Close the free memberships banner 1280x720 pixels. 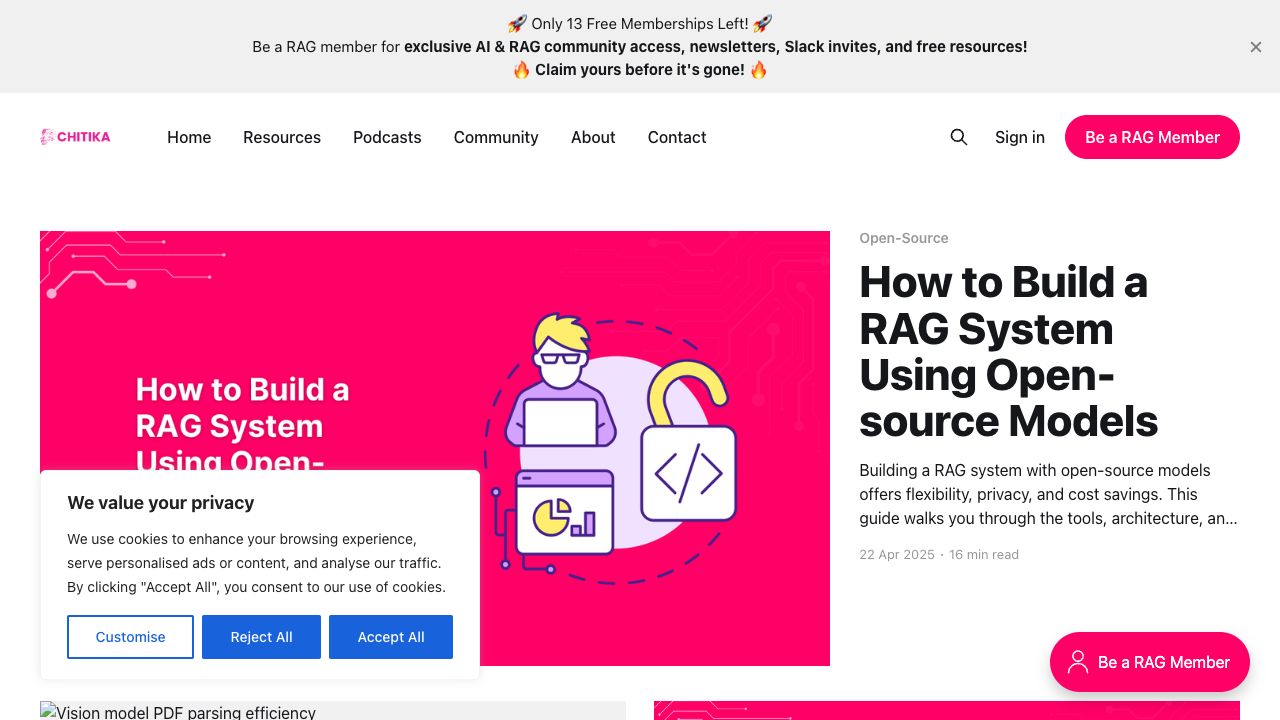[x=1255, y=47]
